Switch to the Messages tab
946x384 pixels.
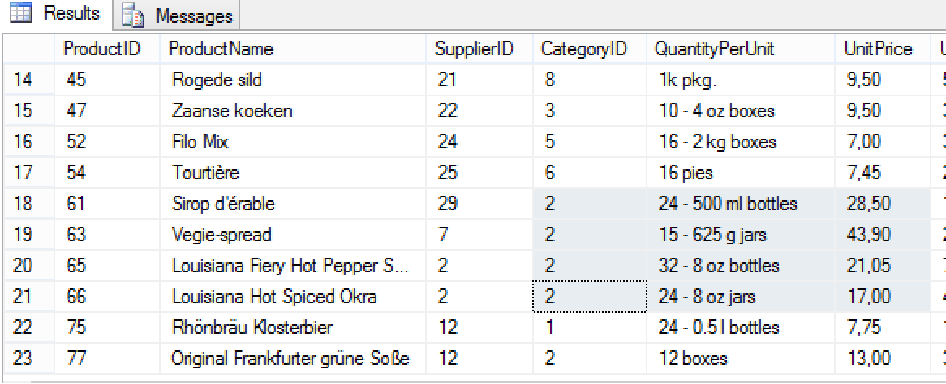click(x=177, y=15)
